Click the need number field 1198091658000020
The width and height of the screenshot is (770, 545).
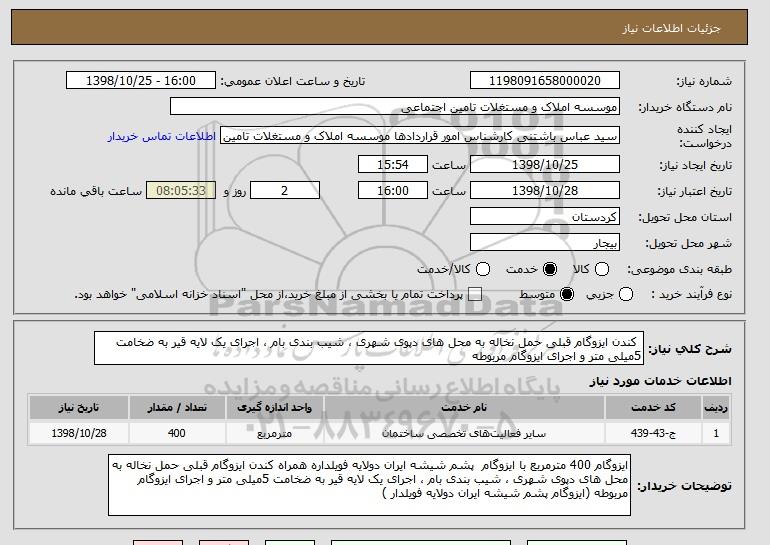[x=545, y=81]
